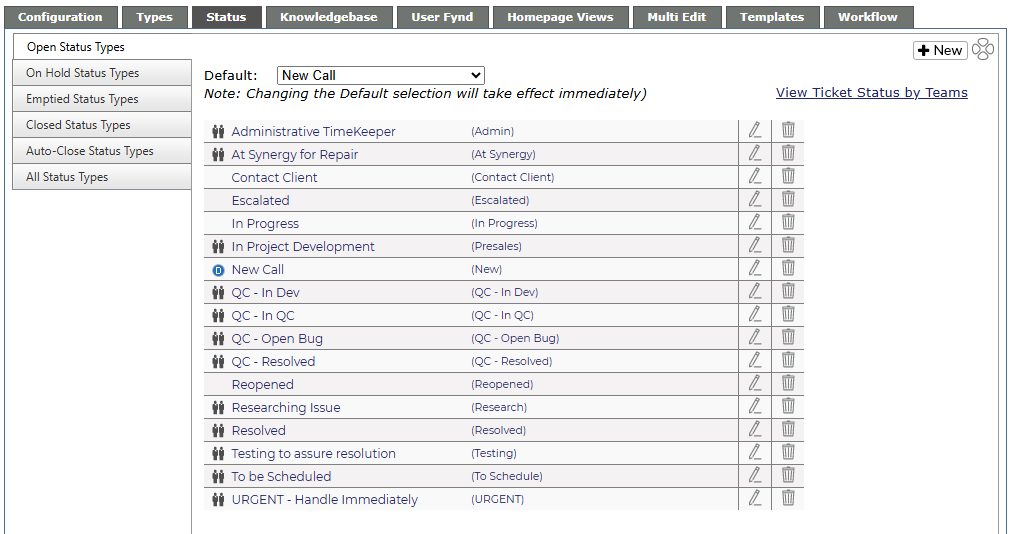Click the clover icon next to New button
Screen dimensions: 1012x534
[x=983, y=49]
